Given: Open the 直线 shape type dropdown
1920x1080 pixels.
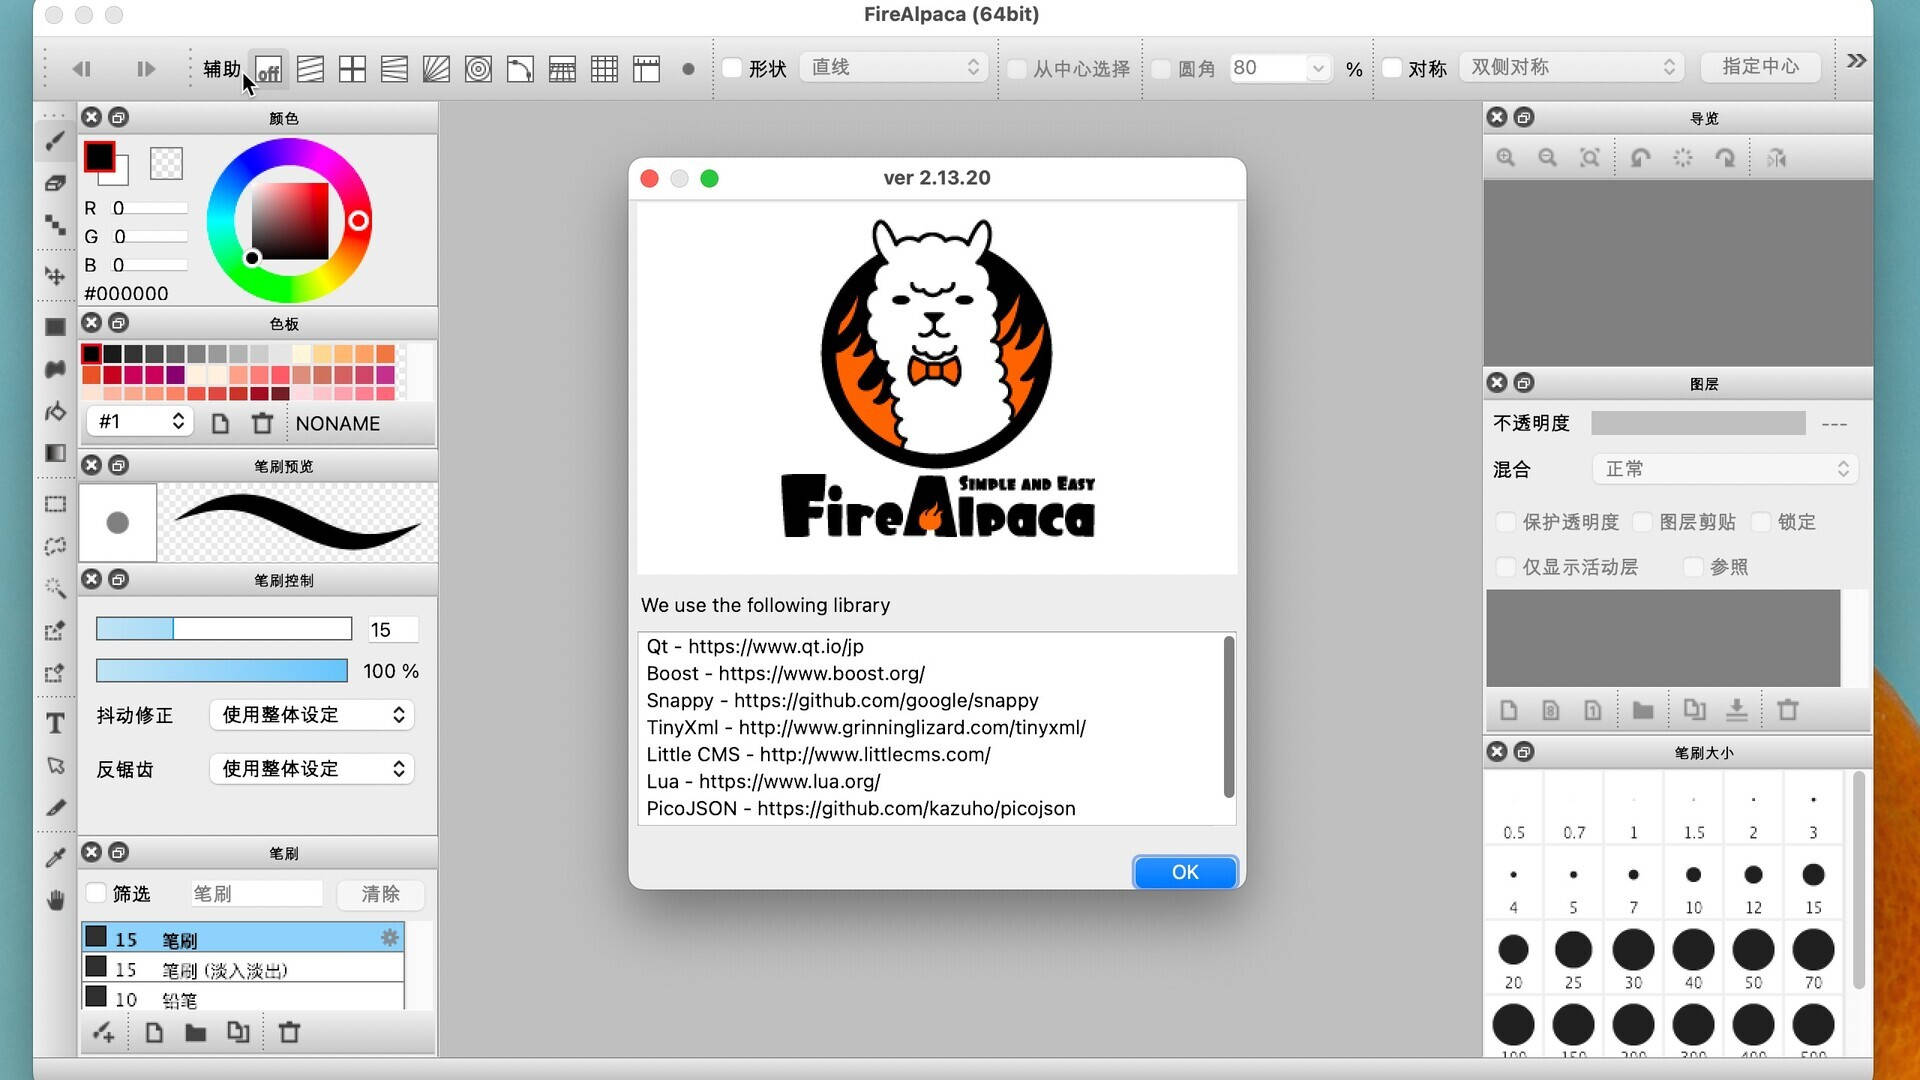Looking at the screenshot, I should coord(894,67).
